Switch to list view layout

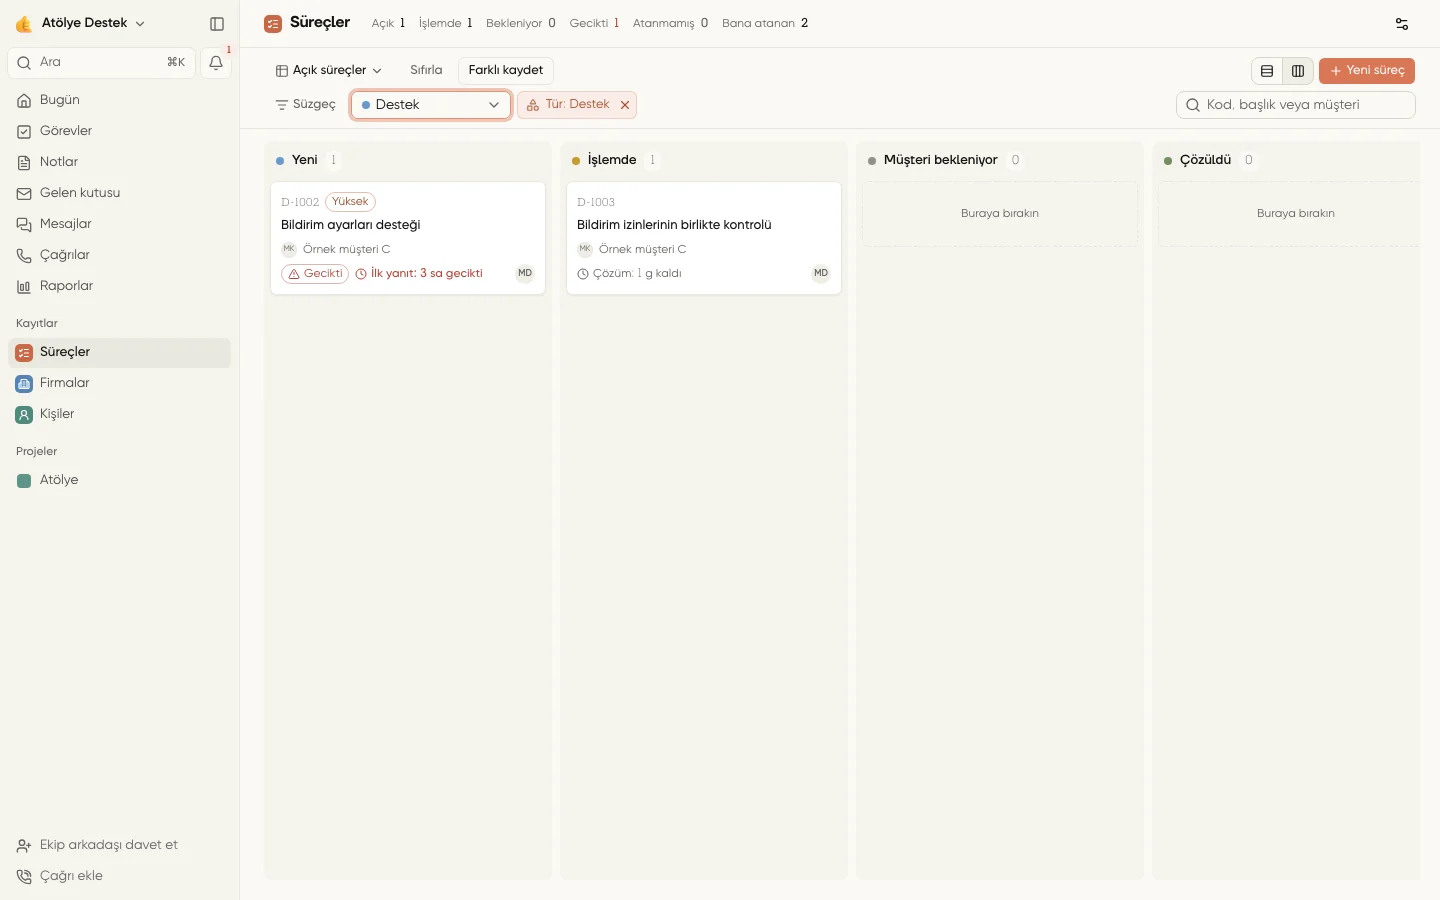(x=1267, y=71)
